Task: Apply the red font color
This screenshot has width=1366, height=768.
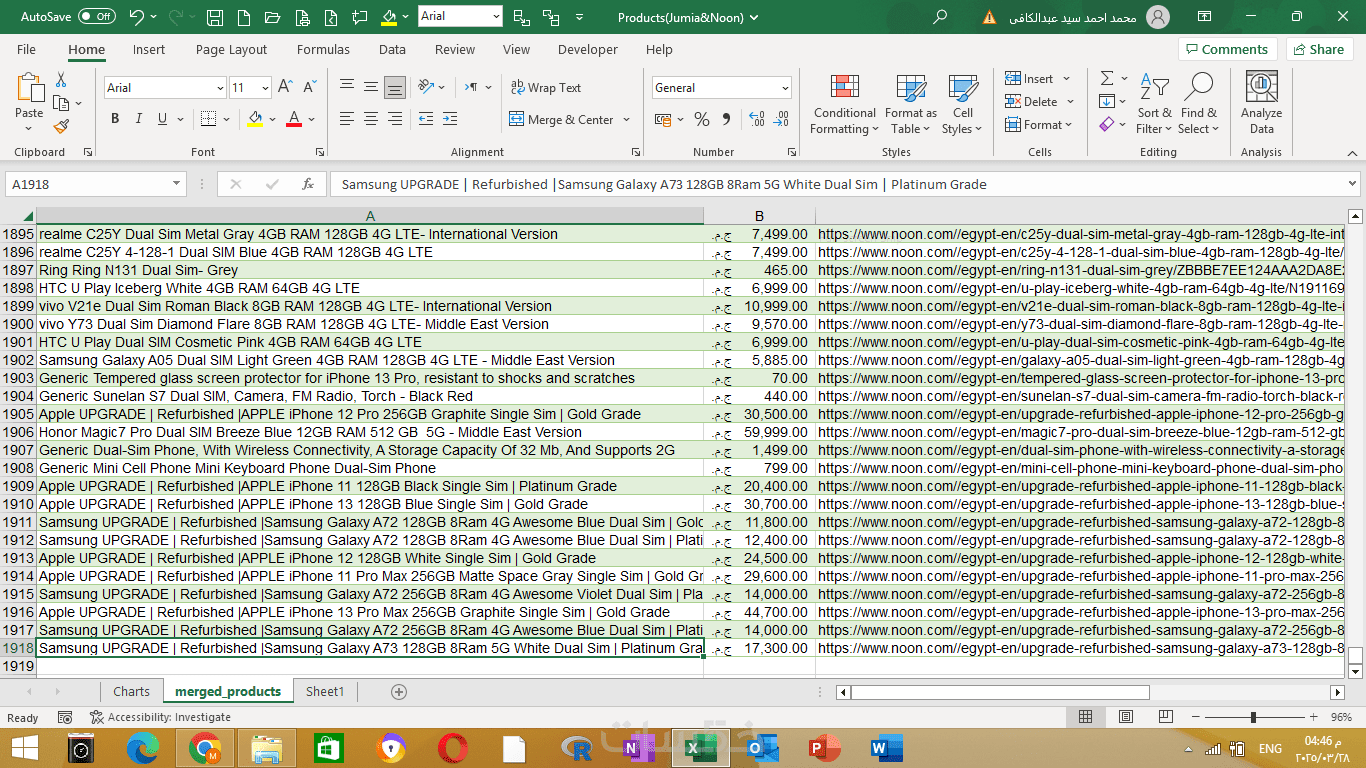Action: click(x=294, y=119)
